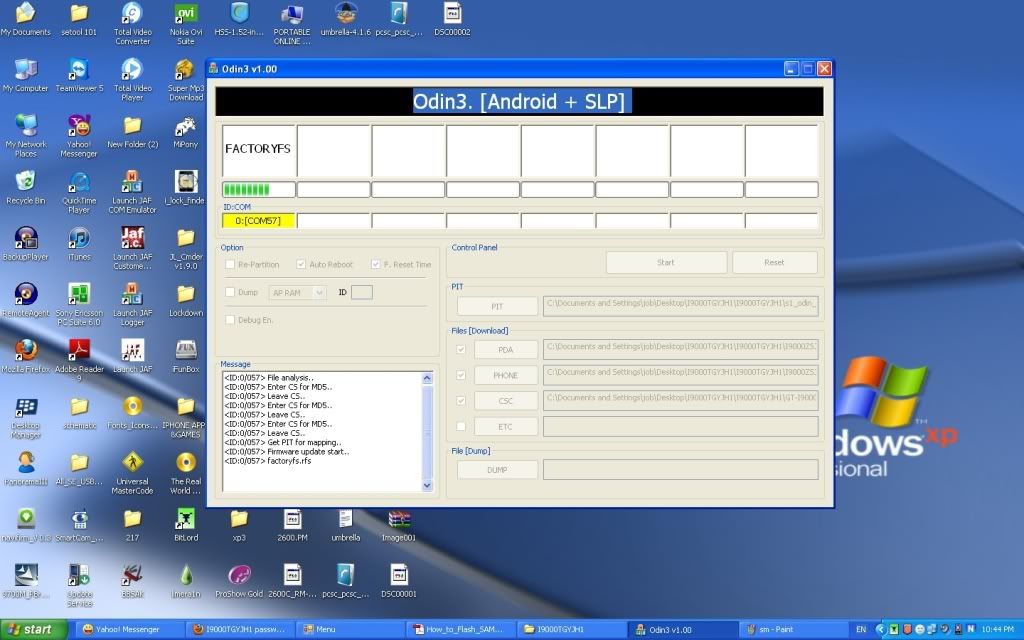
Task: Select the Sony Ericsson PC Suite 6.0 icon
Action: click(79, 304)
